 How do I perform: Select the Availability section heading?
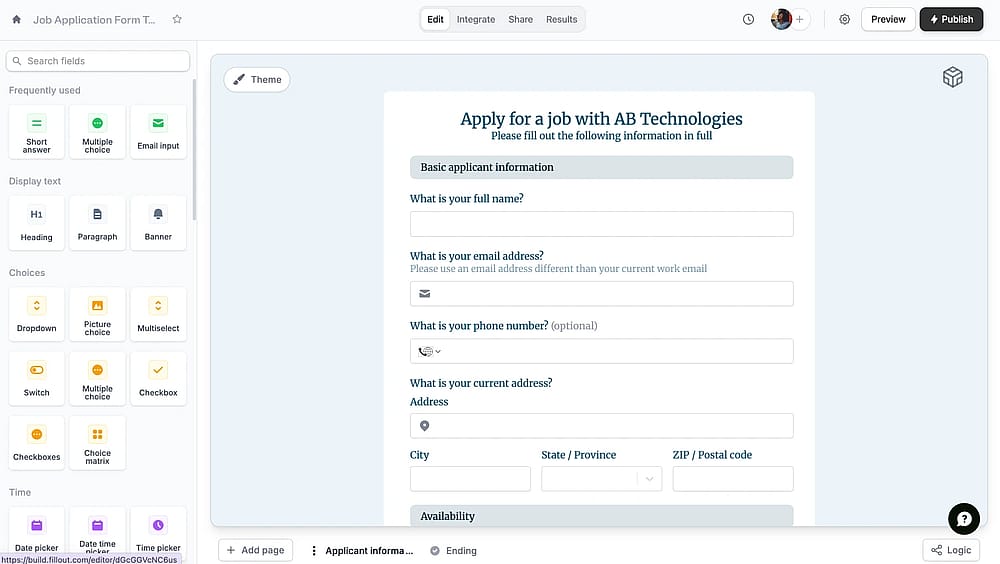point(601,516)
